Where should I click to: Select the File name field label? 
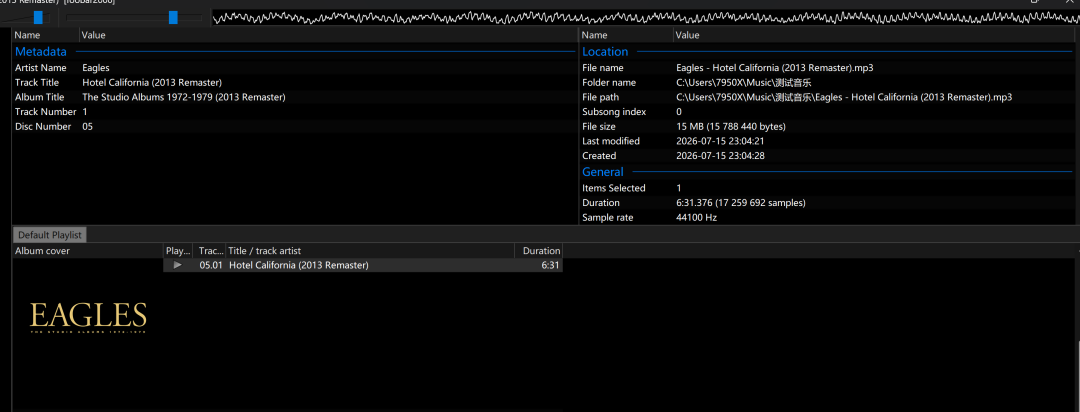[603, 68]
